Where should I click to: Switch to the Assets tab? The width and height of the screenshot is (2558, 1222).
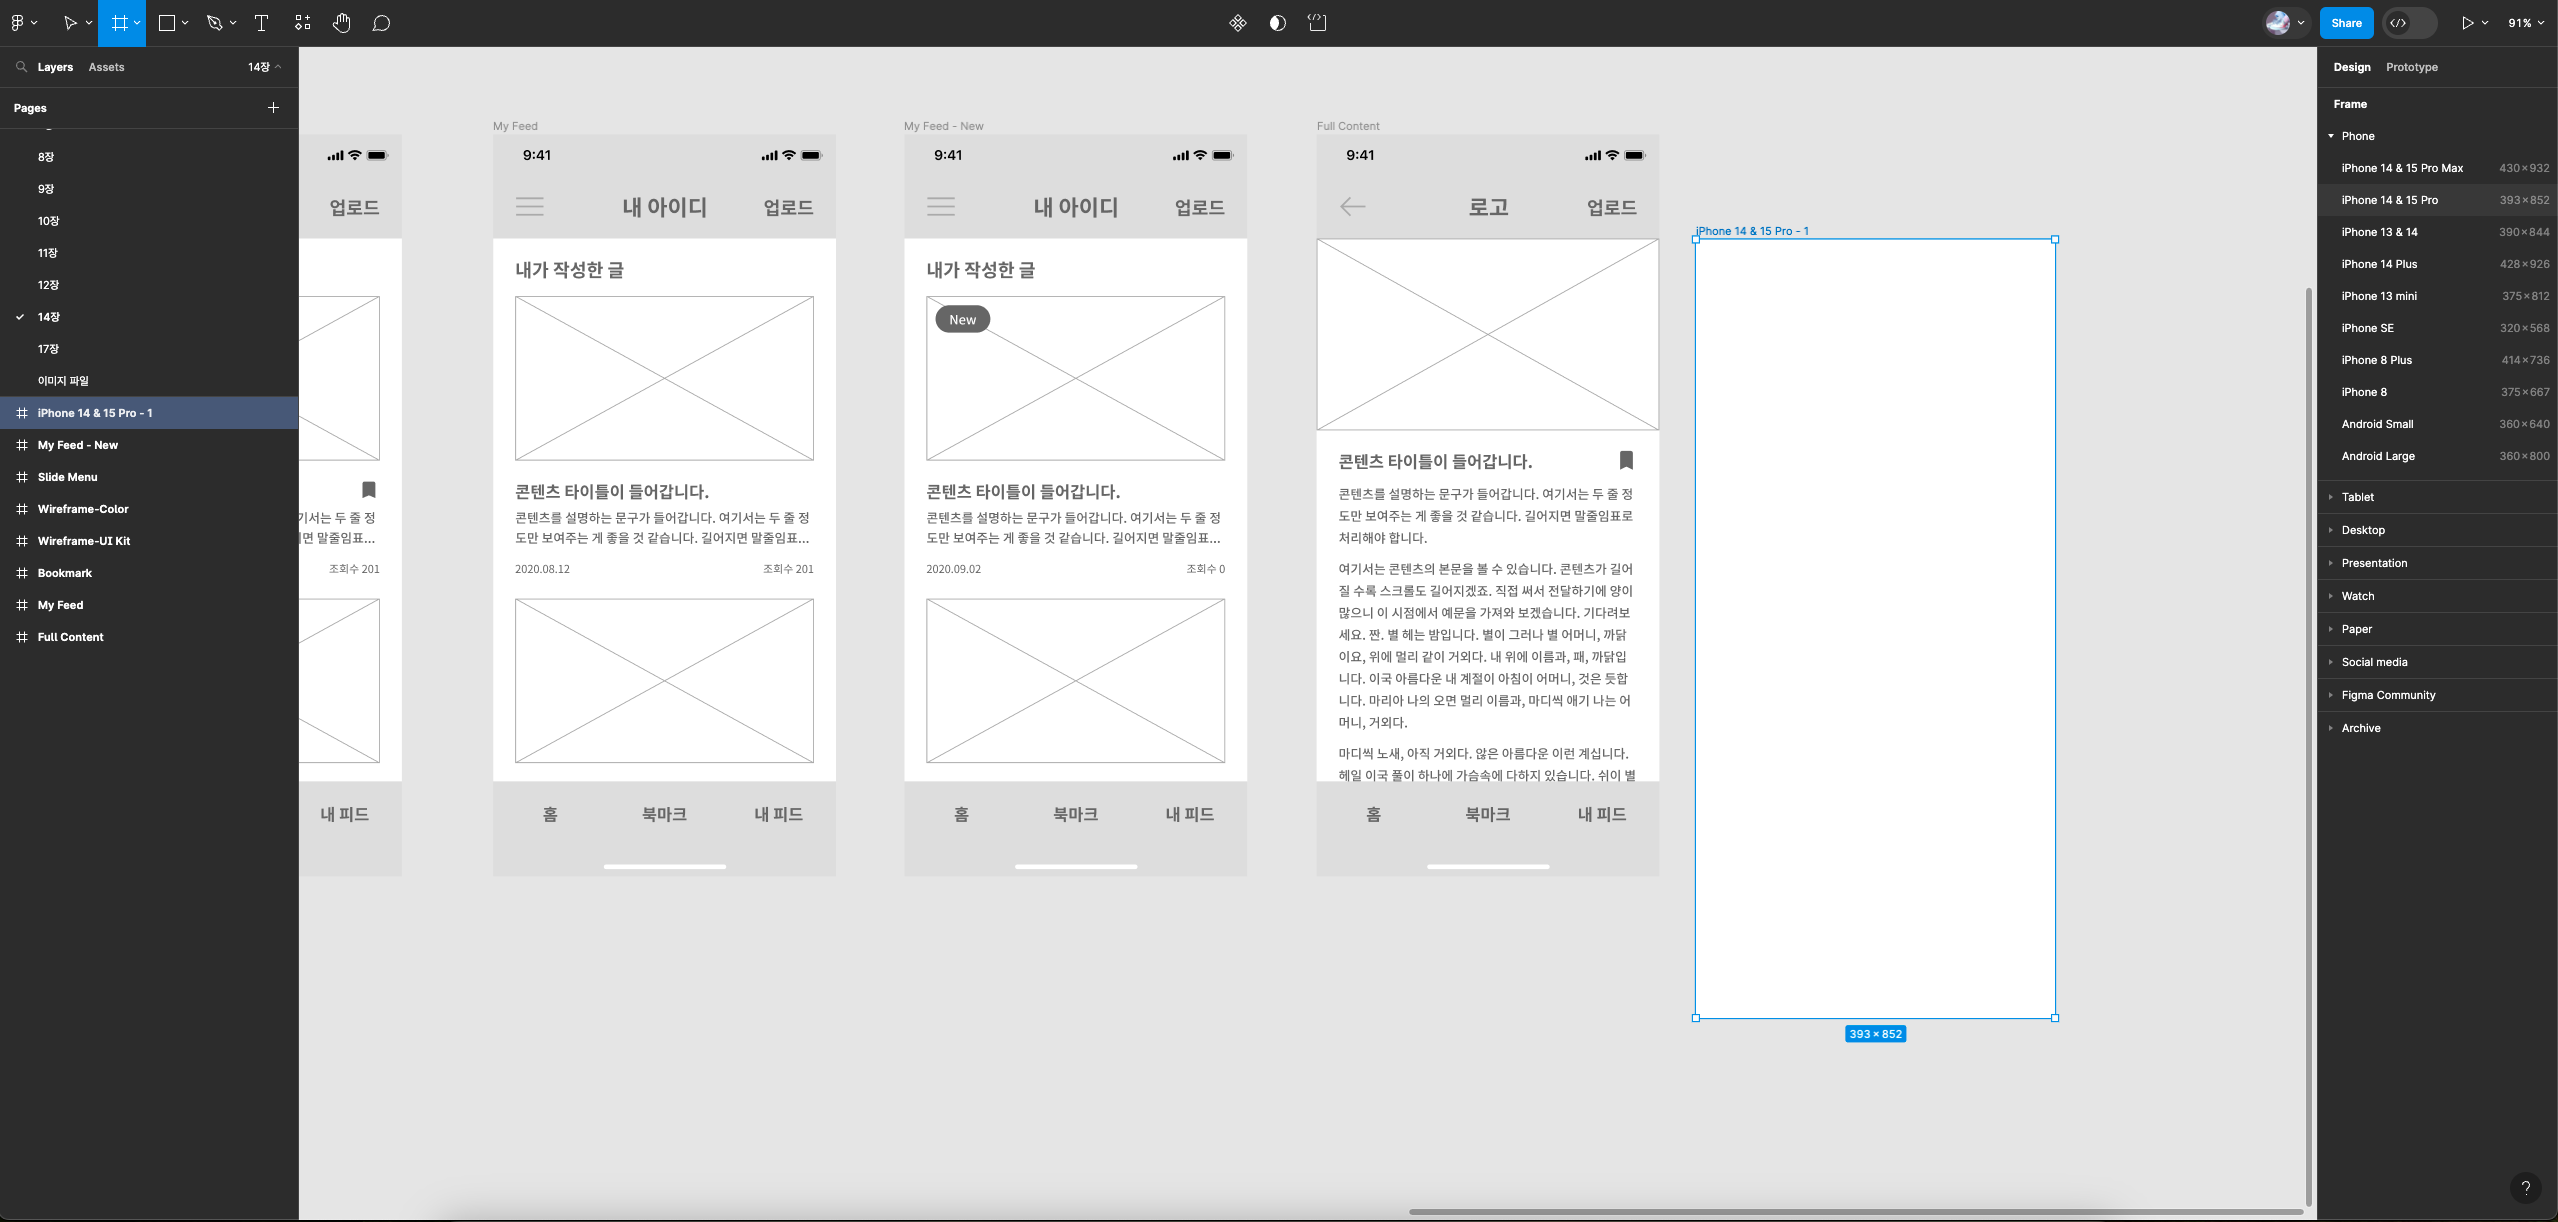[106, 67]
